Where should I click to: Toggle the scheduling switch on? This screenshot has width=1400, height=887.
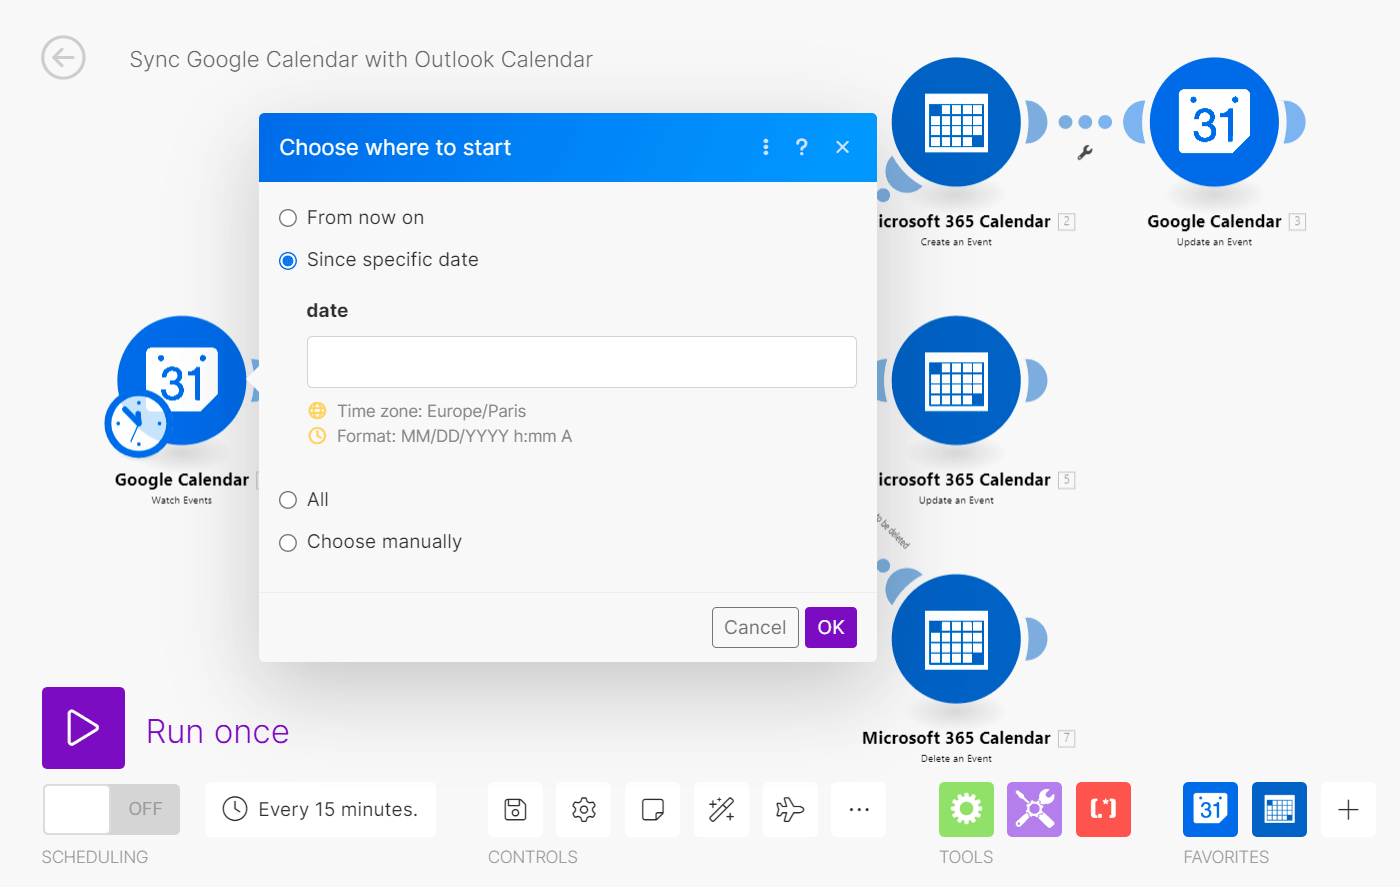111,809
